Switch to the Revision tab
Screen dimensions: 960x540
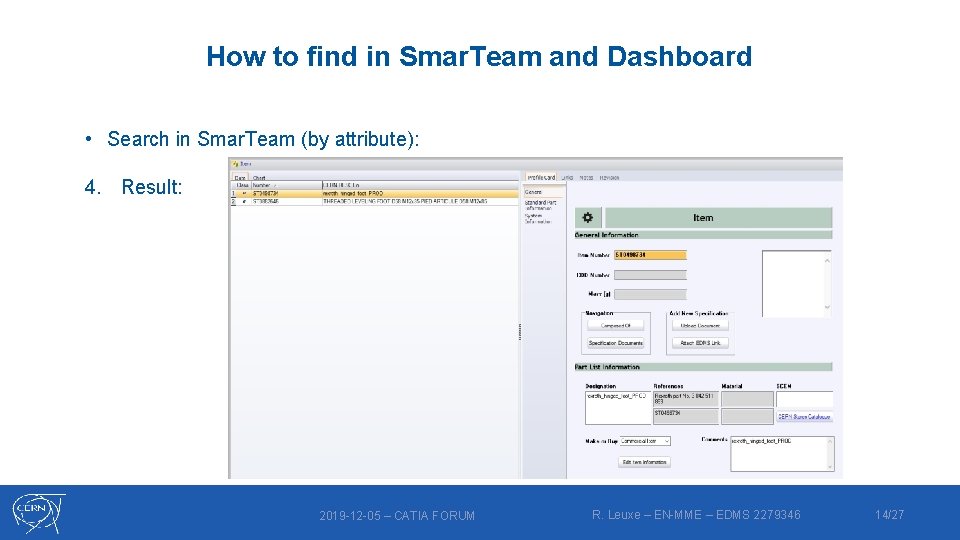[x=609, y=178]
